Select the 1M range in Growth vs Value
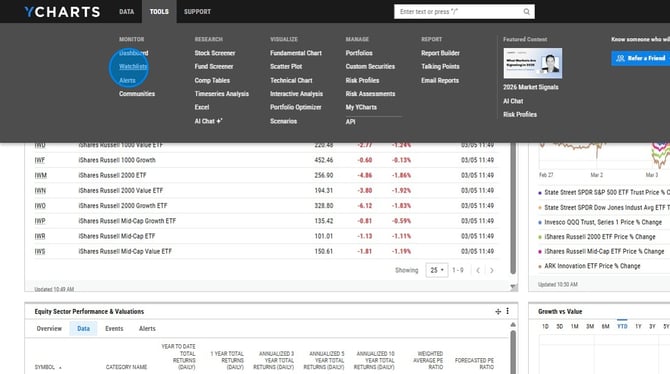This screenshot has height=374, width=670. click(575, 327)
